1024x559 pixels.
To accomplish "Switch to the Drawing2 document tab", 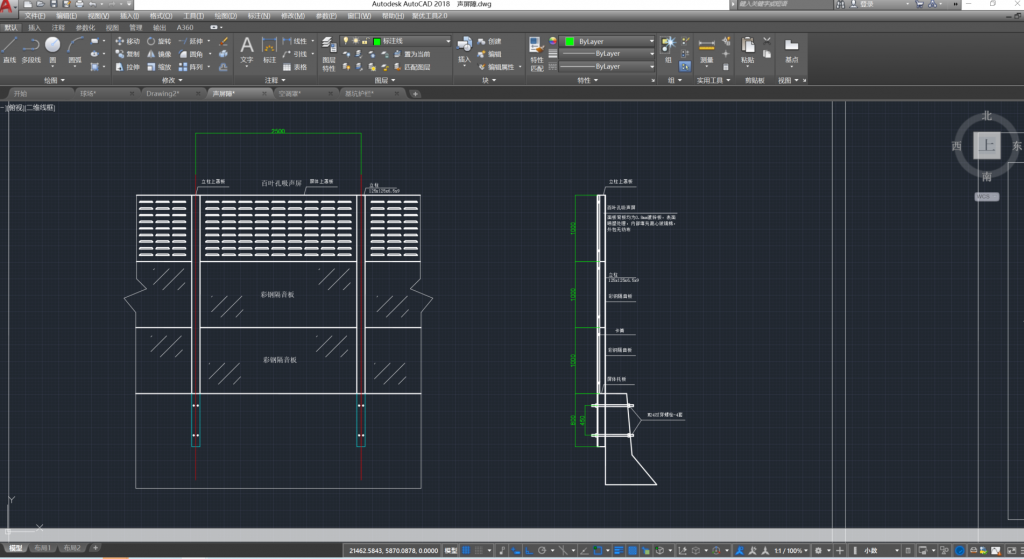I will 163,93.
